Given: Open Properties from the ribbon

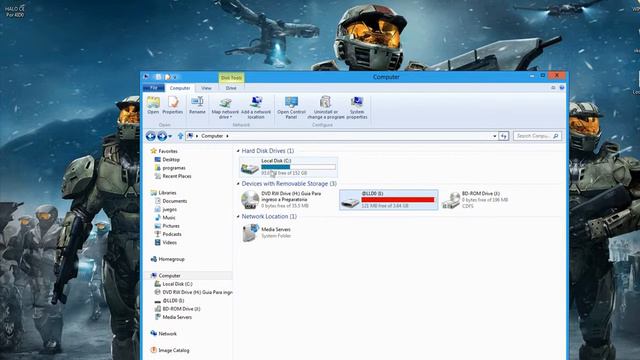Looking at the screenshot, I should [173, 105].
